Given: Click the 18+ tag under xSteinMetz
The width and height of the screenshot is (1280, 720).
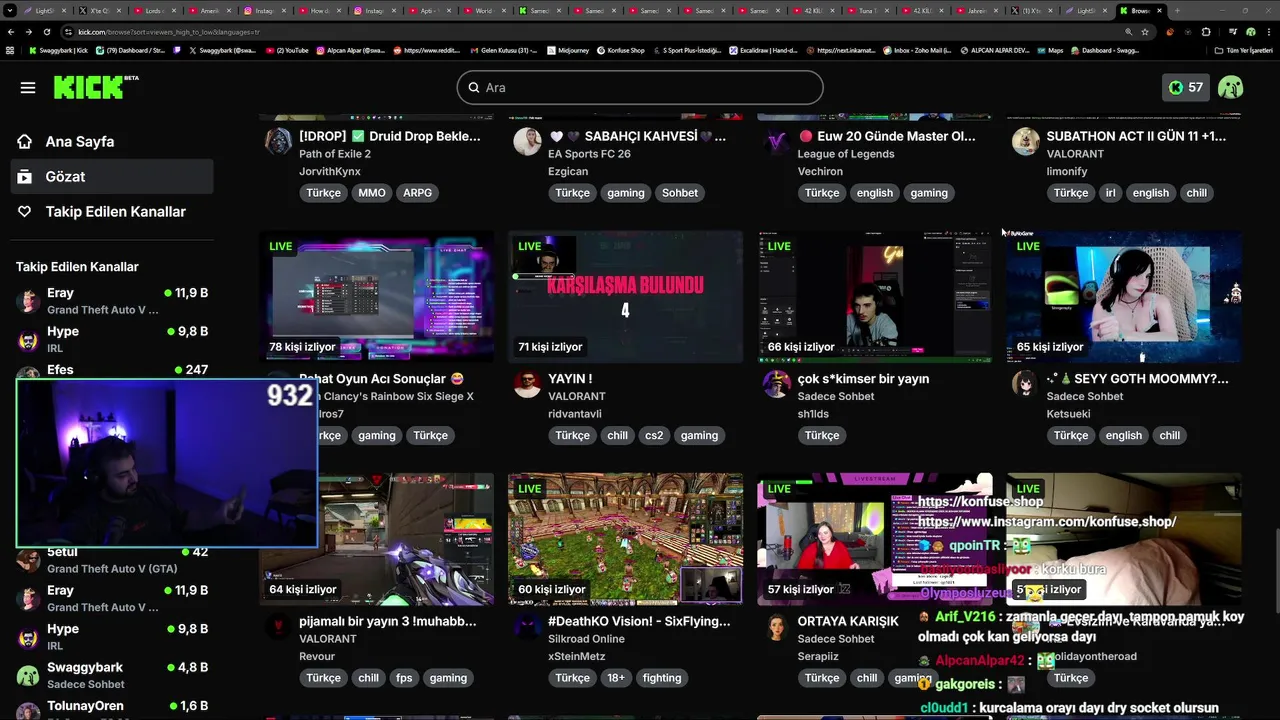Looking at the screenshot, I should click(x=616, y=678).
